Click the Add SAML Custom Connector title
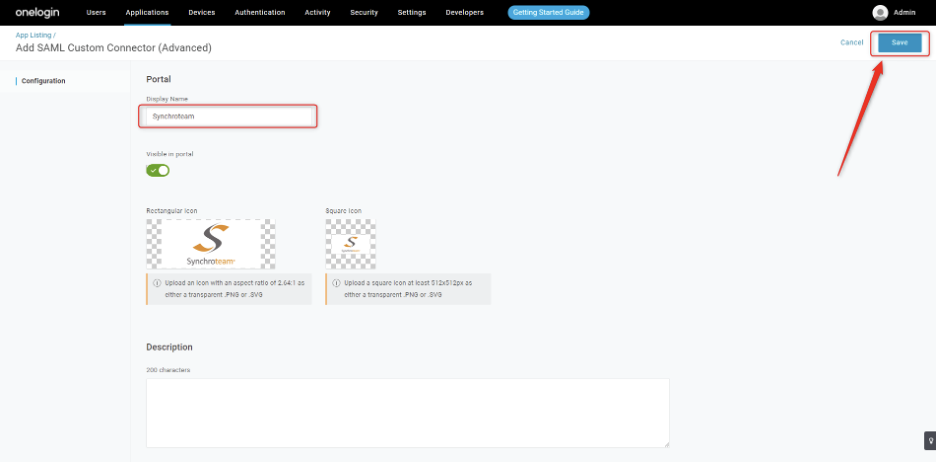Image resolution: width=936 pixels, height=462 pixels. [x=113, y=48]
